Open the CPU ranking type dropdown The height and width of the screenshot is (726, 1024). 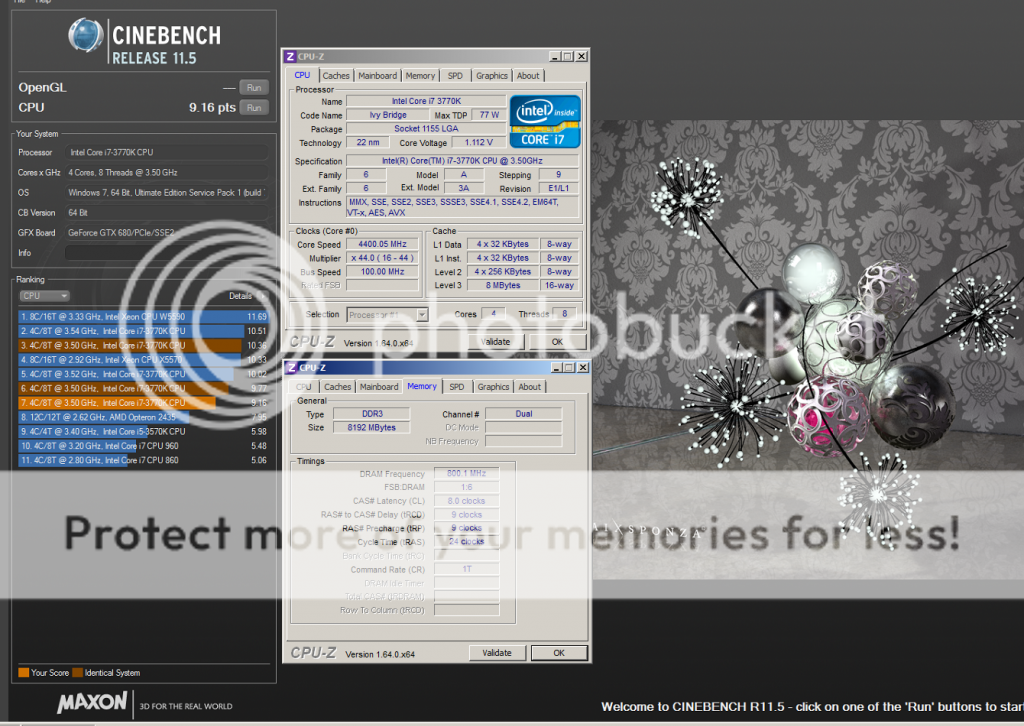tap(44, 296)
